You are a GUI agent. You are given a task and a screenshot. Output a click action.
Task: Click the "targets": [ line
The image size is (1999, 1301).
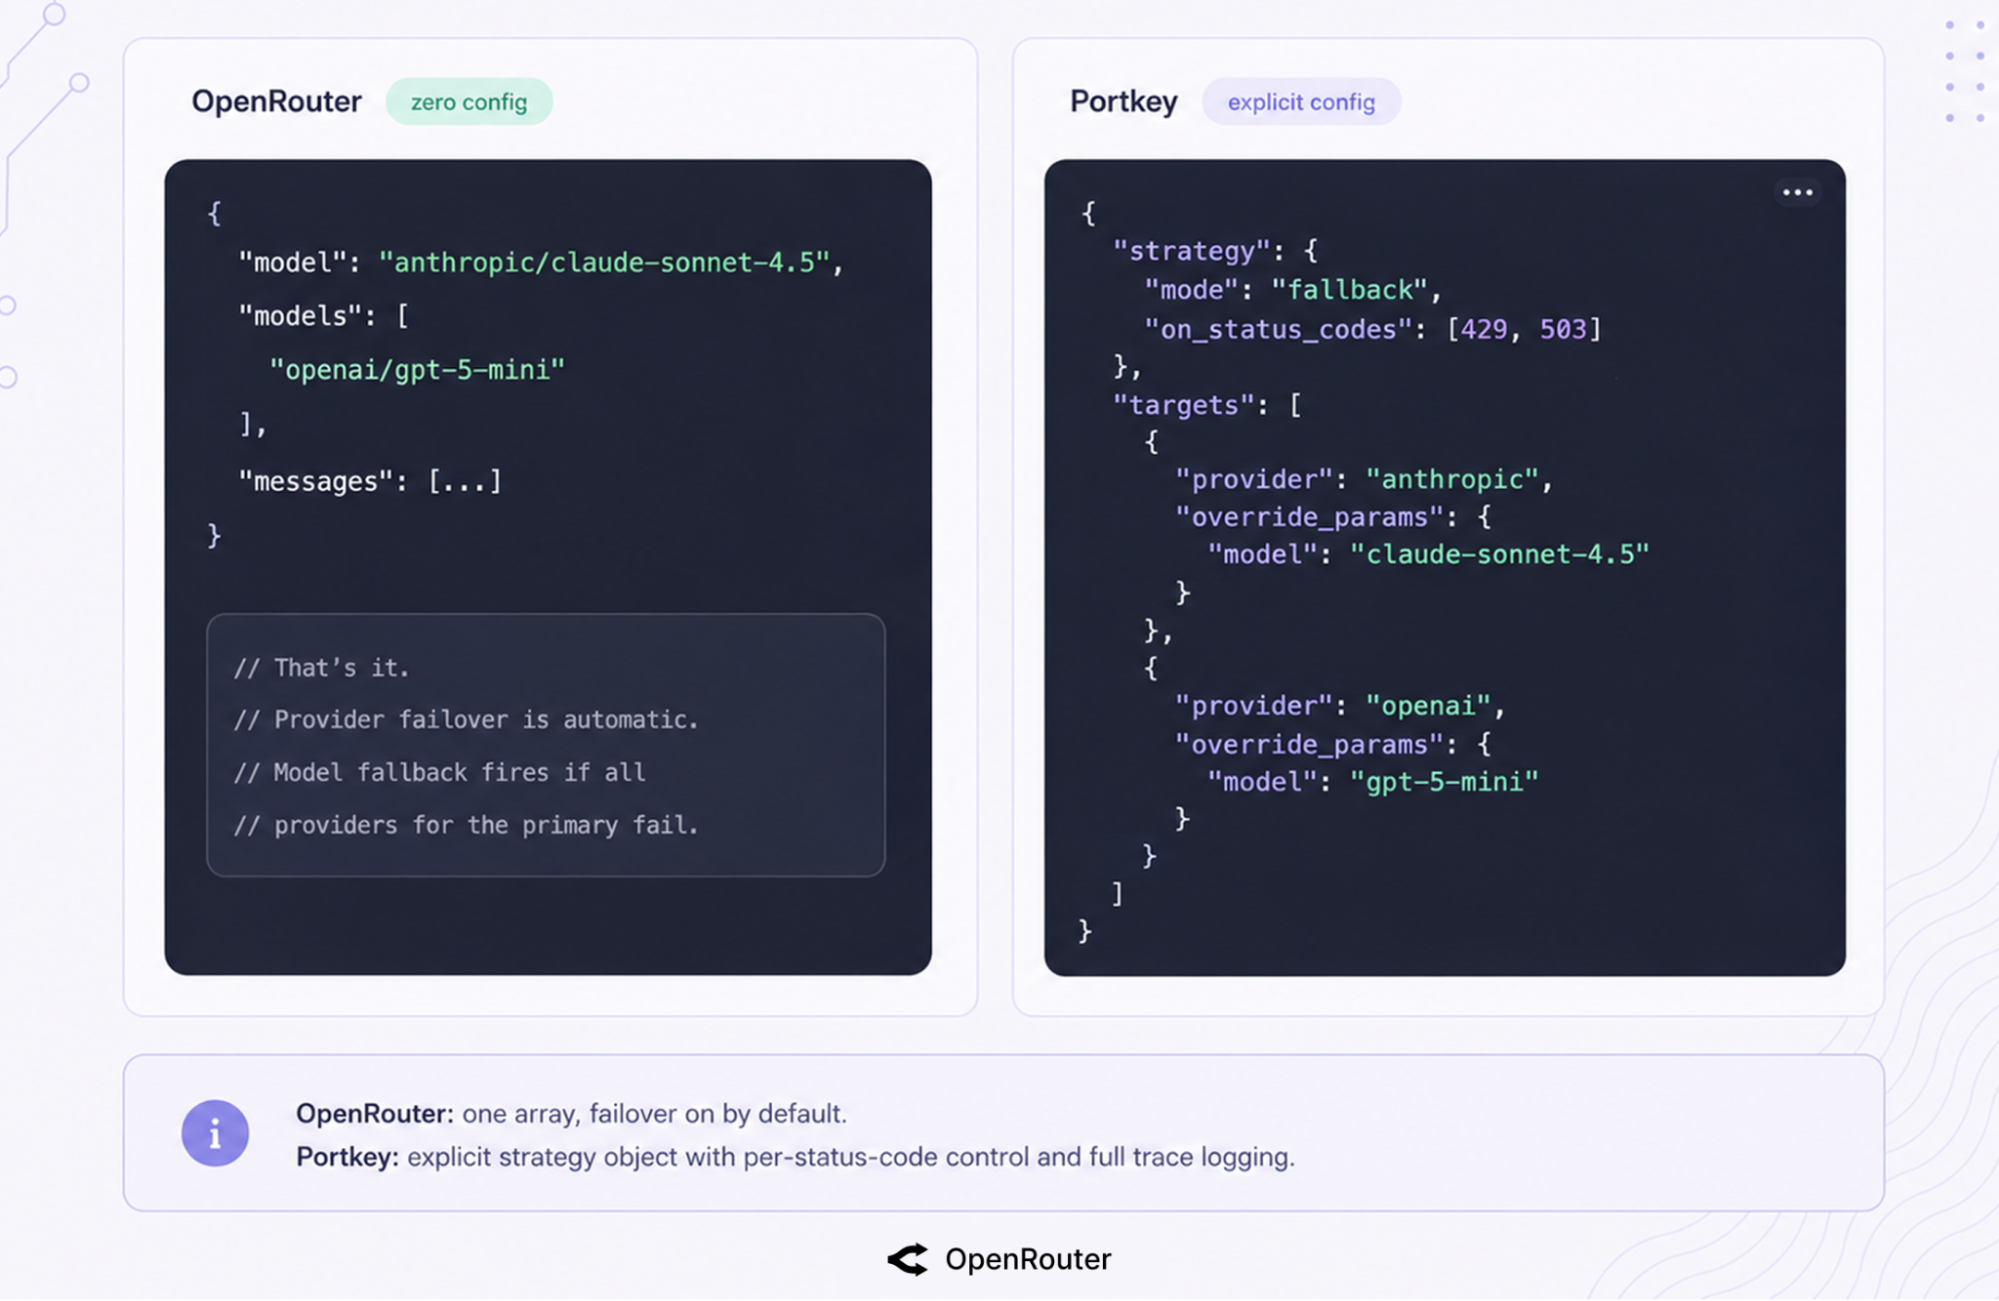point(1208,405)
